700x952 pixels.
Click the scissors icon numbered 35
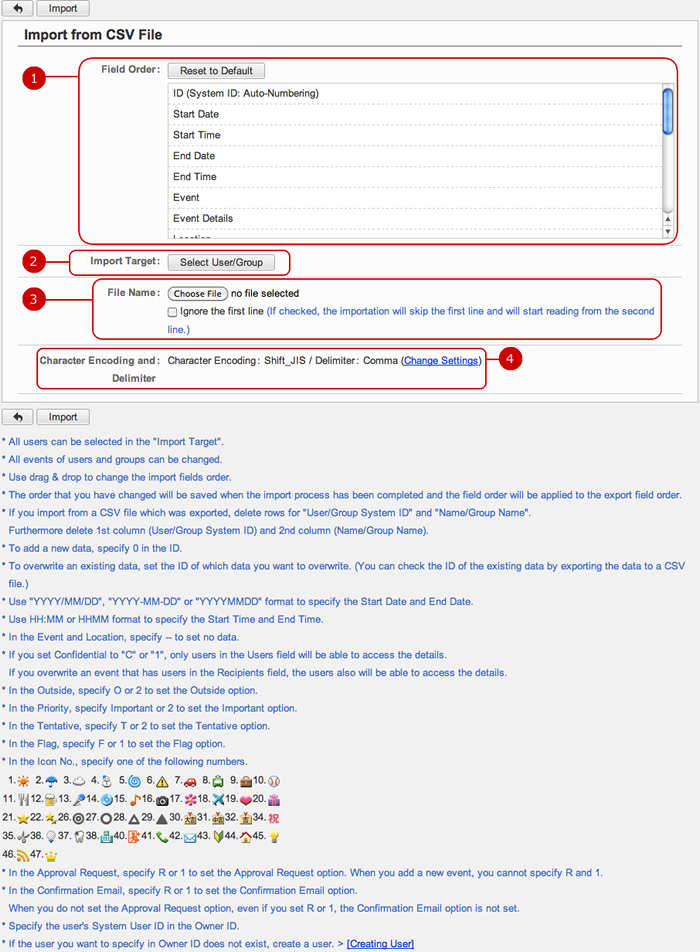point(23,837)
